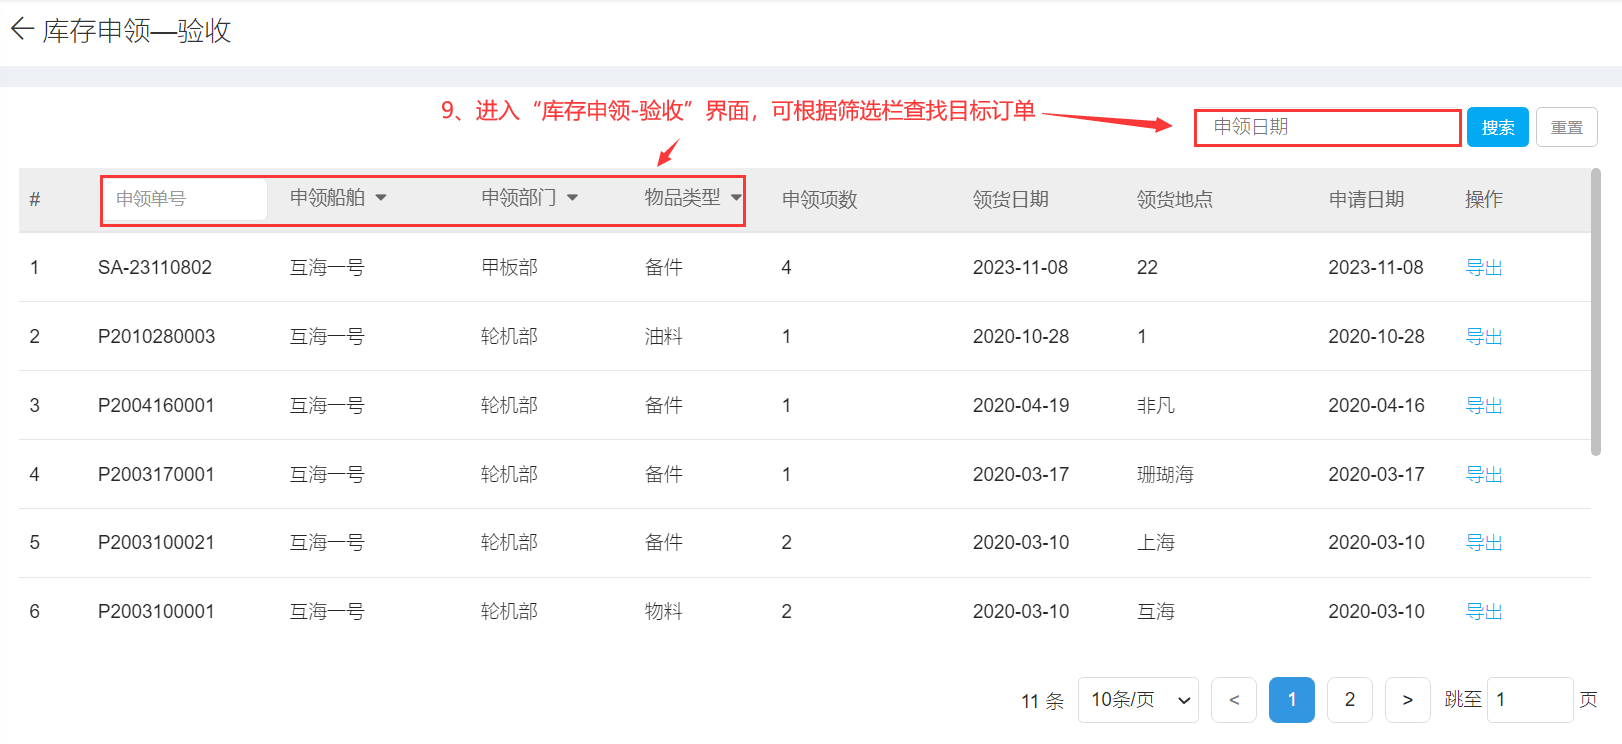This screenshot has width=1622, height=744.
Task: Export order P2004160001 via 导出 link
Action: pyautogui.click(x=1484, y=405)
